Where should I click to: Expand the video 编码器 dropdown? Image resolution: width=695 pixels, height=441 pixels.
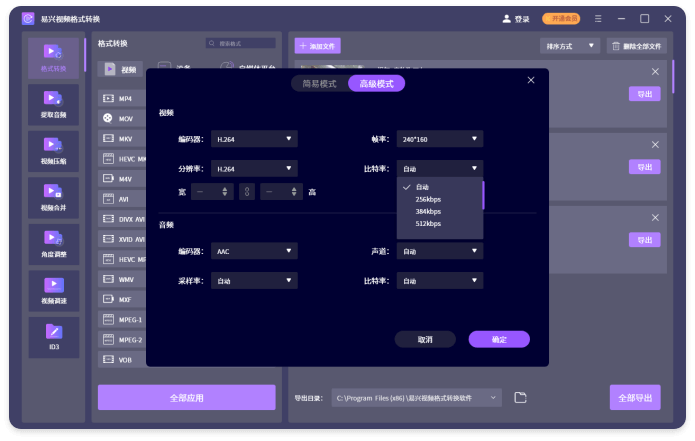(x=254, y=139)
